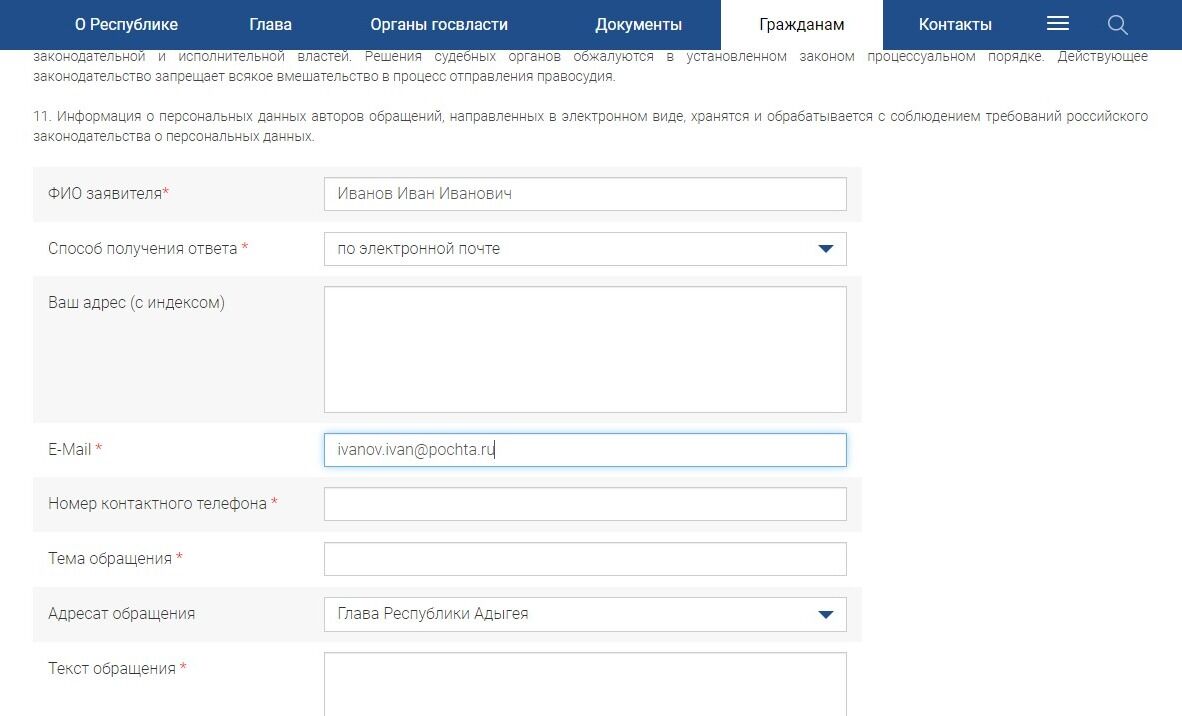1182x716 pixels.
Task: Open the Адресат обращения dropdown
Action: (585, 614)
